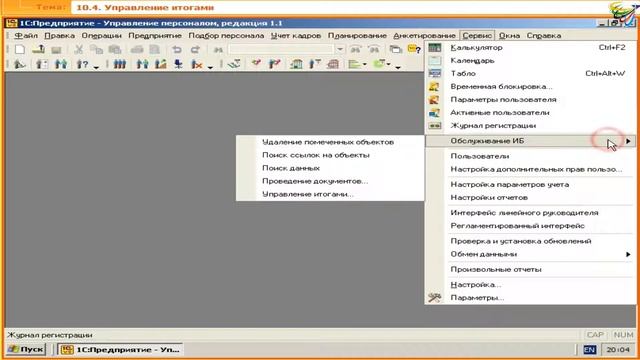This screenshot has width=640, height=360.
Task: Open the search field dropdown arrow in toolbar
Action: [340, 49]
